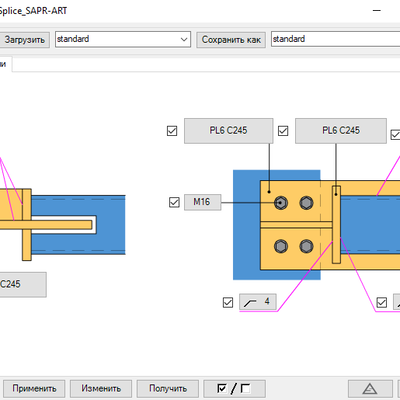Image resolution: width=400 pixels, height=400 pixels.
Task: Toggle the checkbox beside weld size 4
Action: [228, 302]
